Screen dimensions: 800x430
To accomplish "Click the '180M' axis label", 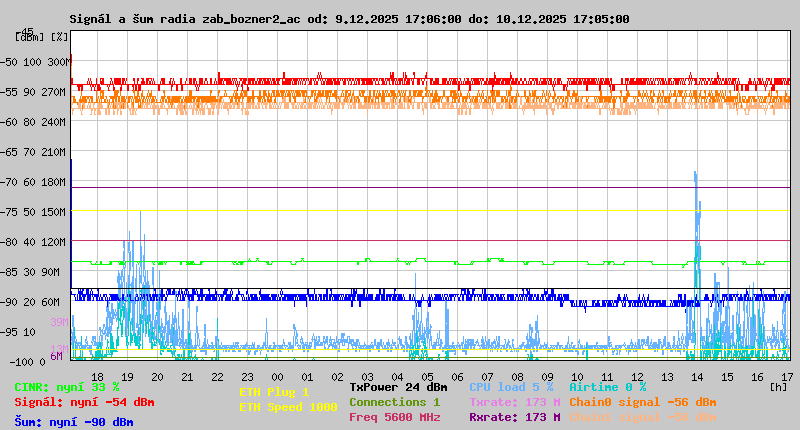I will click(54, 182).
